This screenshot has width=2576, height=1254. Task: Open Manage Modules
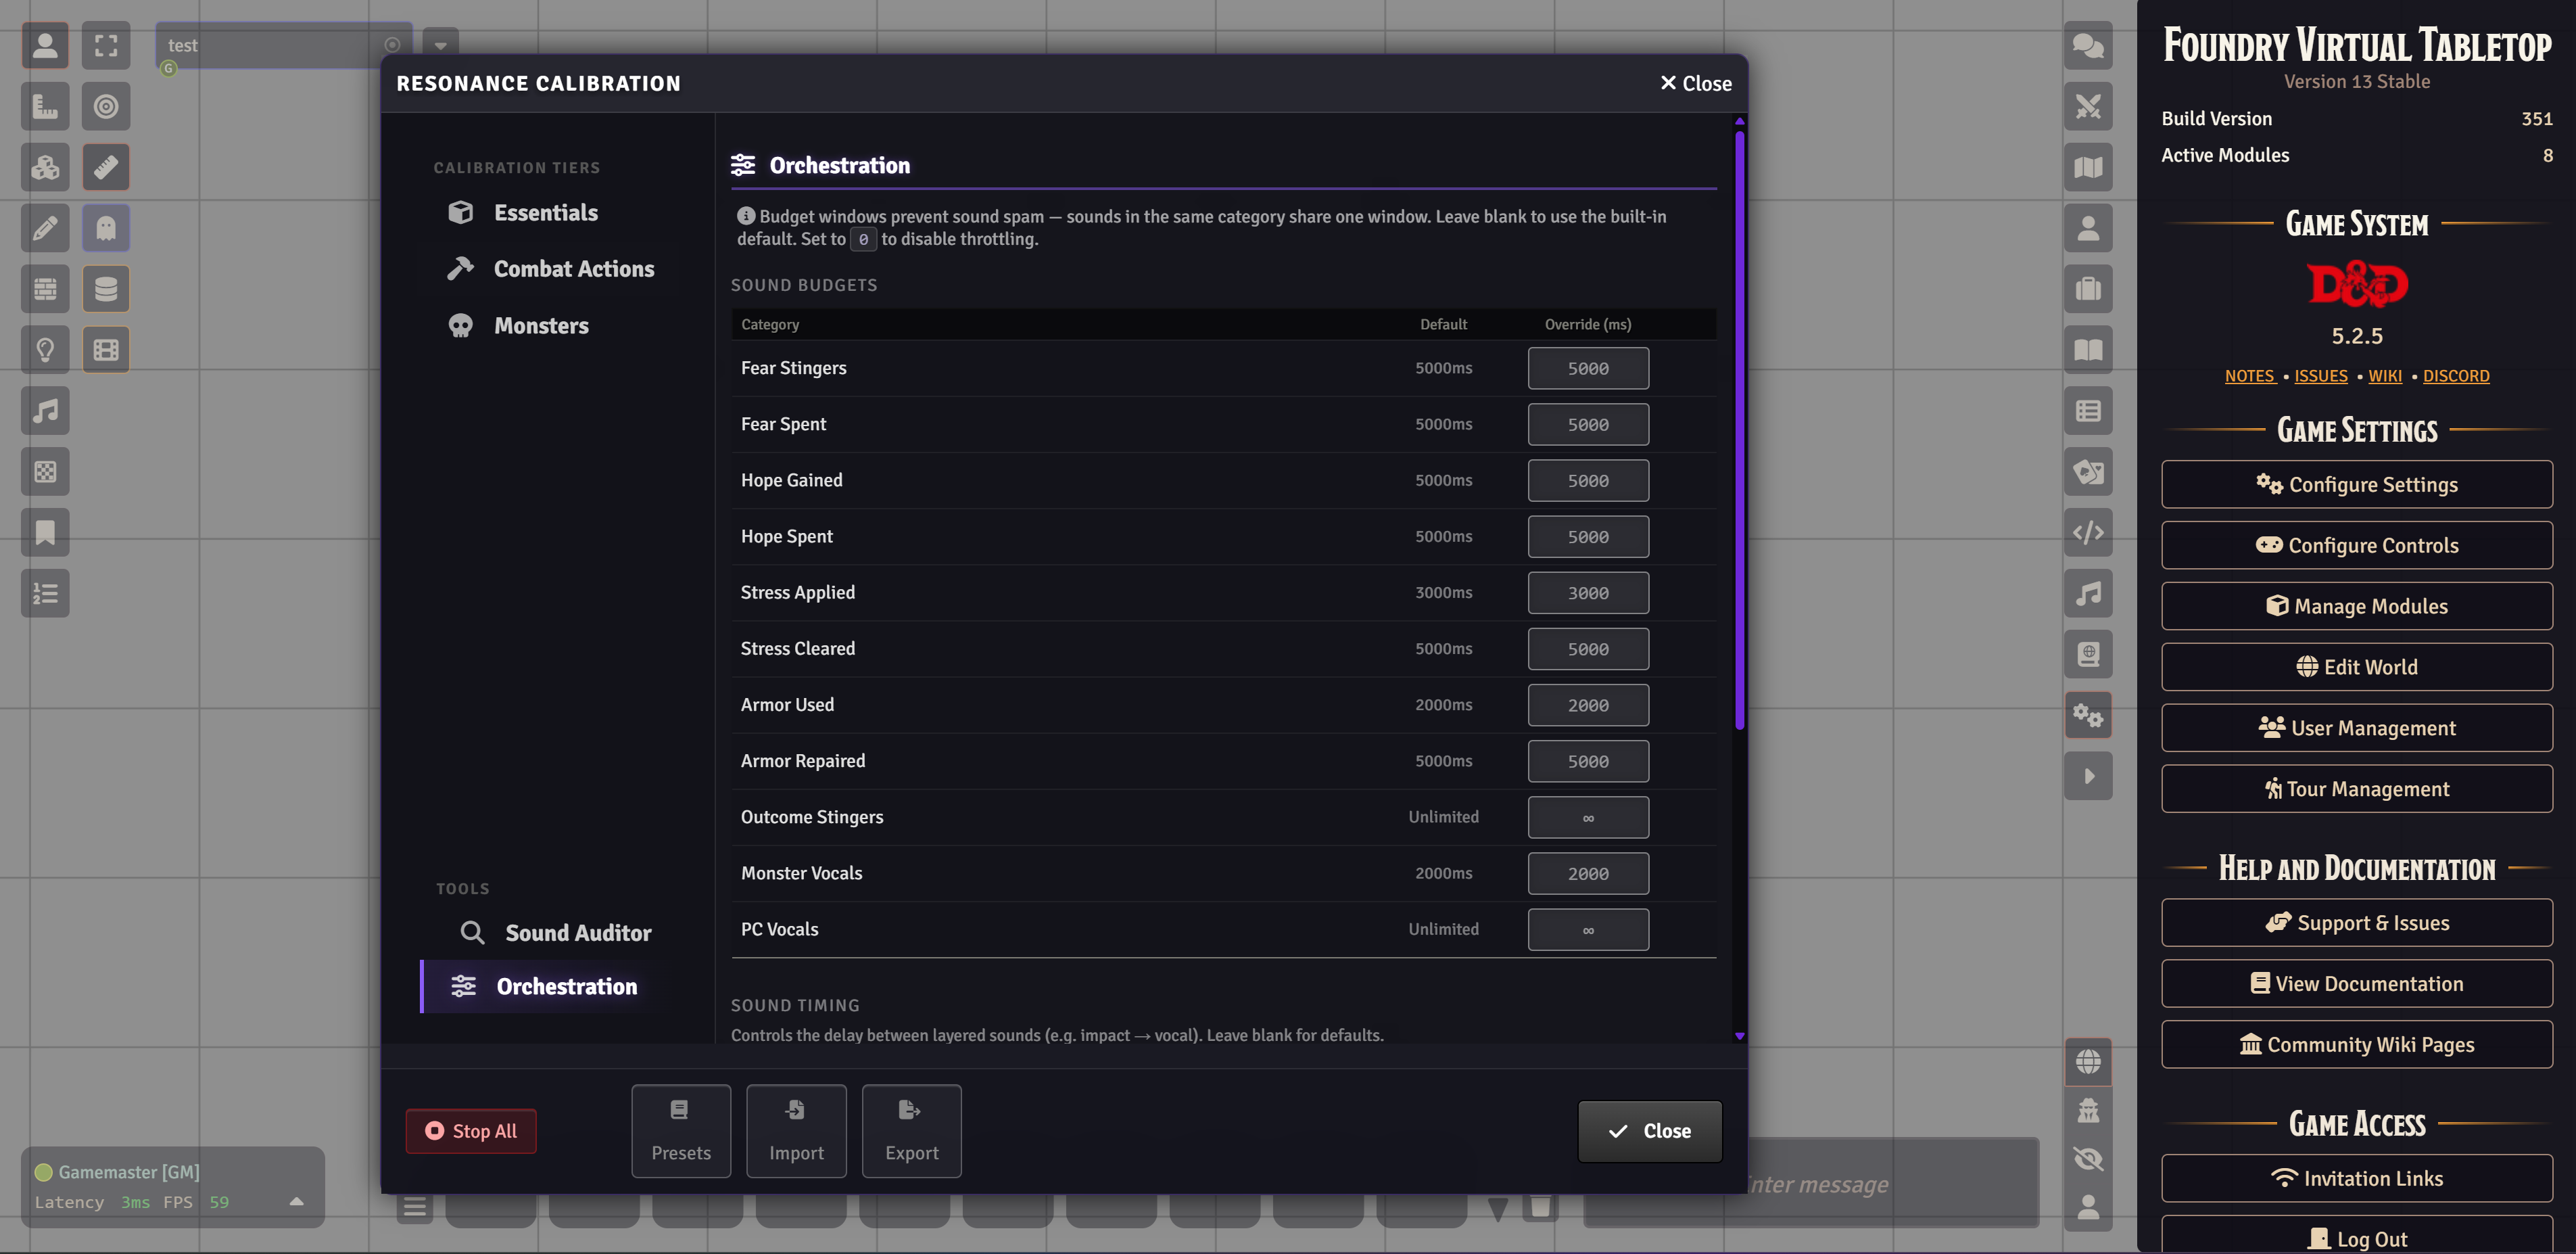(x=2356, y=607)
